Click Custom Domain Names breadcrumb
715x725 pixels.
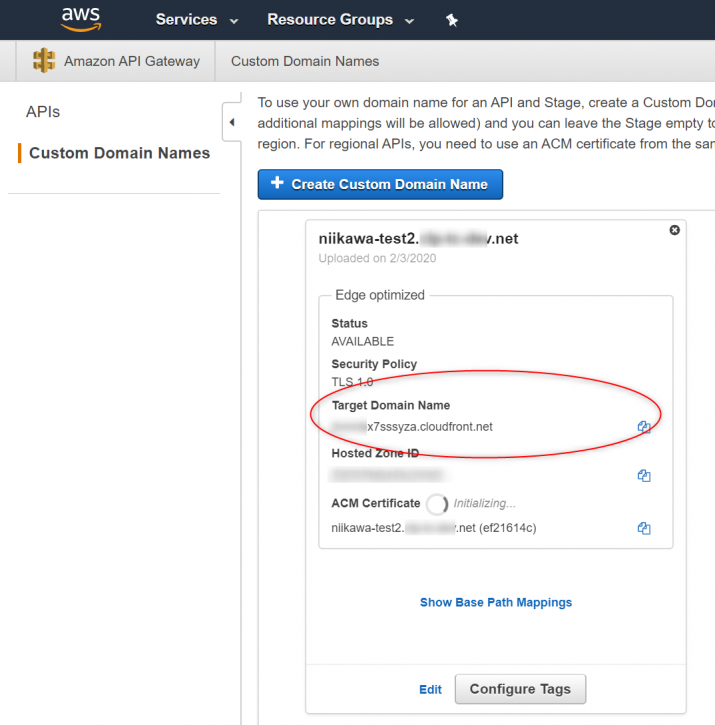[x=305, y=61]
